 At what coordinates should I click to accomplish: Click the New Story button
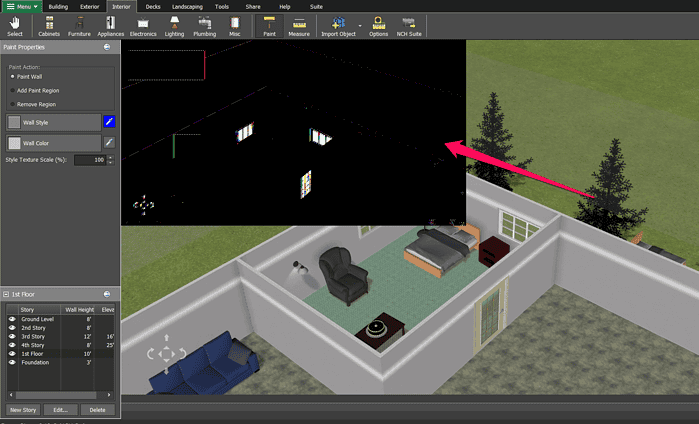[x=23, y=410]
